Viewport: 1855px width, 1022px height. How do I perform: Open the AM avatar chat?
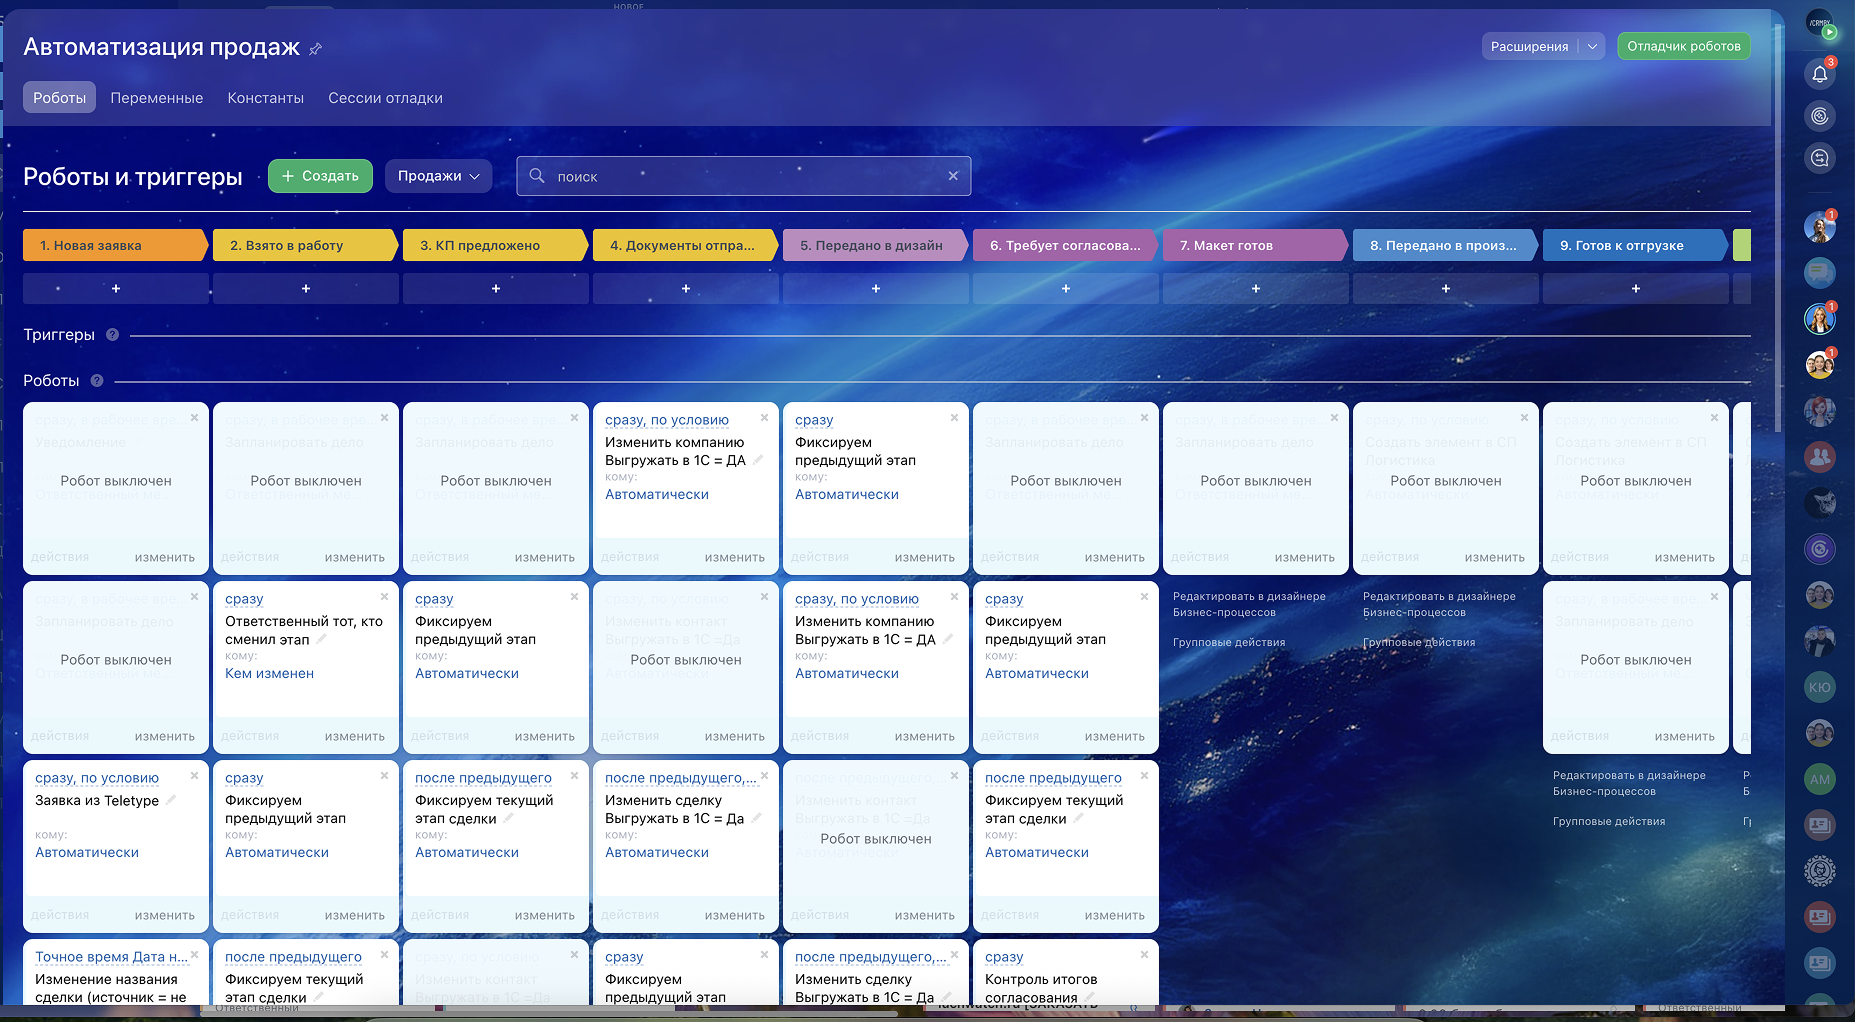click(x=1820, y=779)
